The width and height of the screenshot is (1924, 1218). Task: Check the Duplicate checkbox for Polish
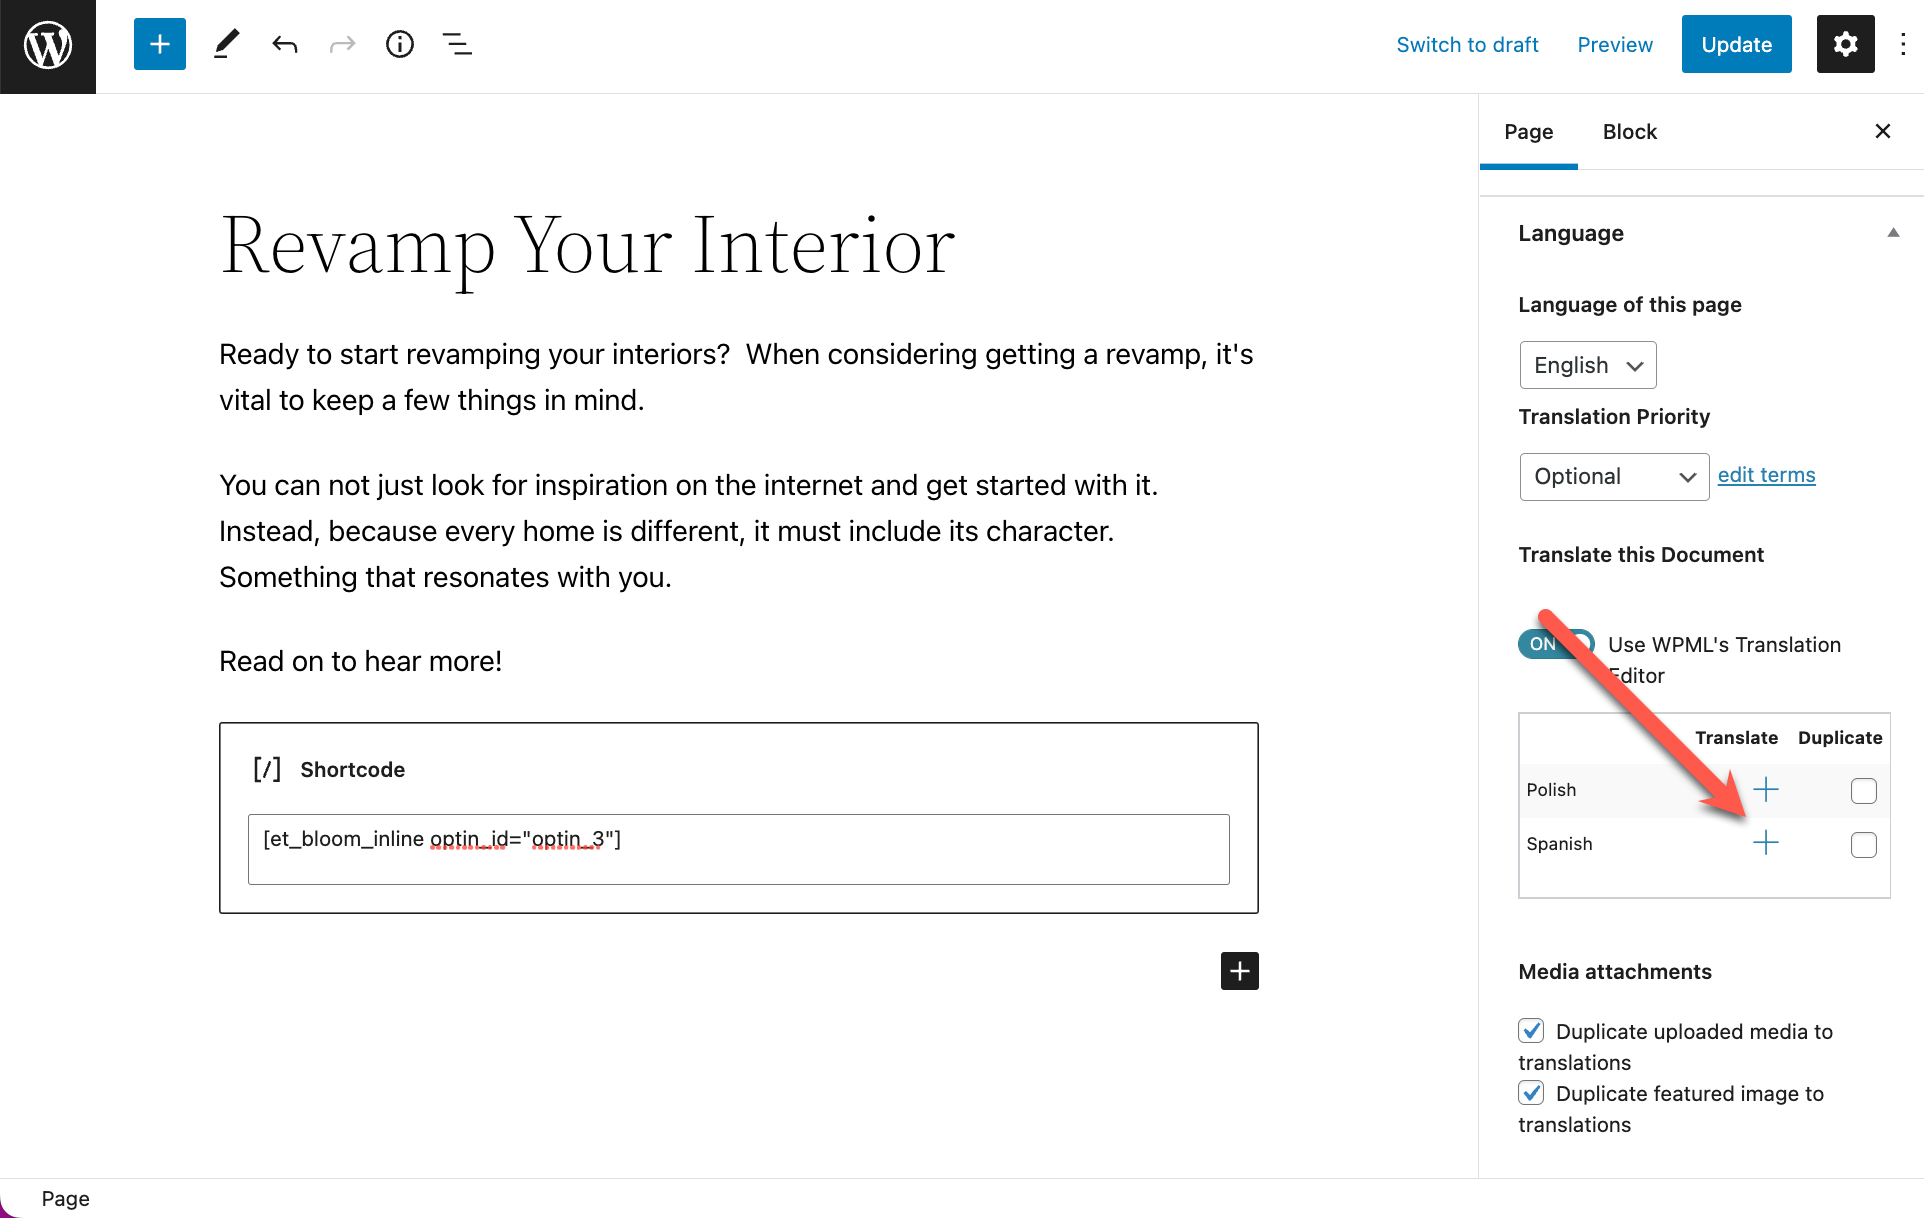point(1864,790)
